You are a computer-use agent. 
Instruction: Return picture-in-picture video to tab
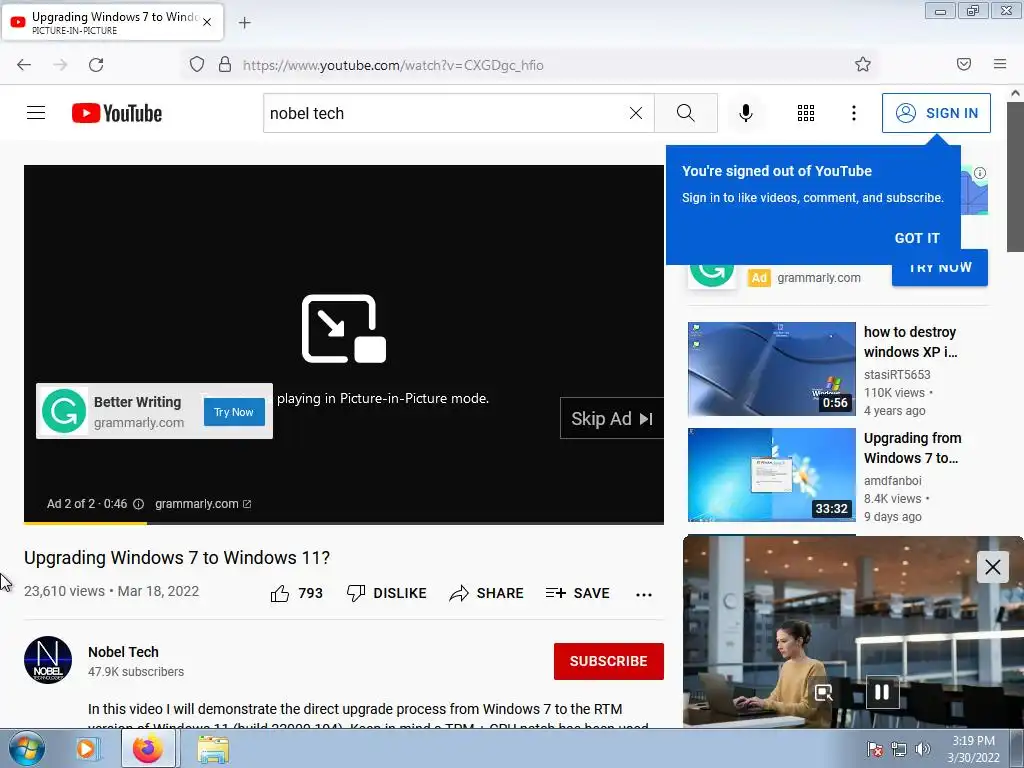(824, 692)
